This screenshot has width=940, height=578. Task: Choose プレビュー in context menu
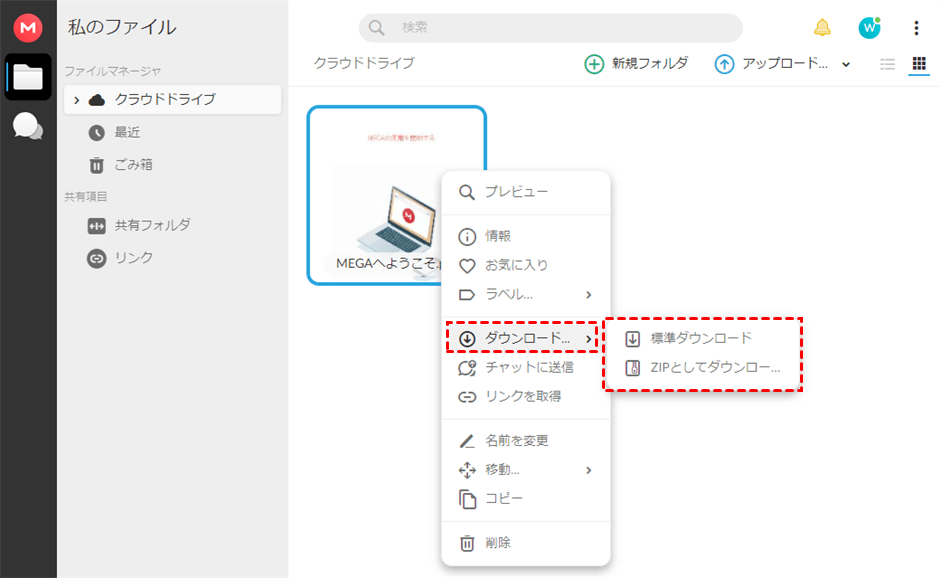(x=526, y=192)
